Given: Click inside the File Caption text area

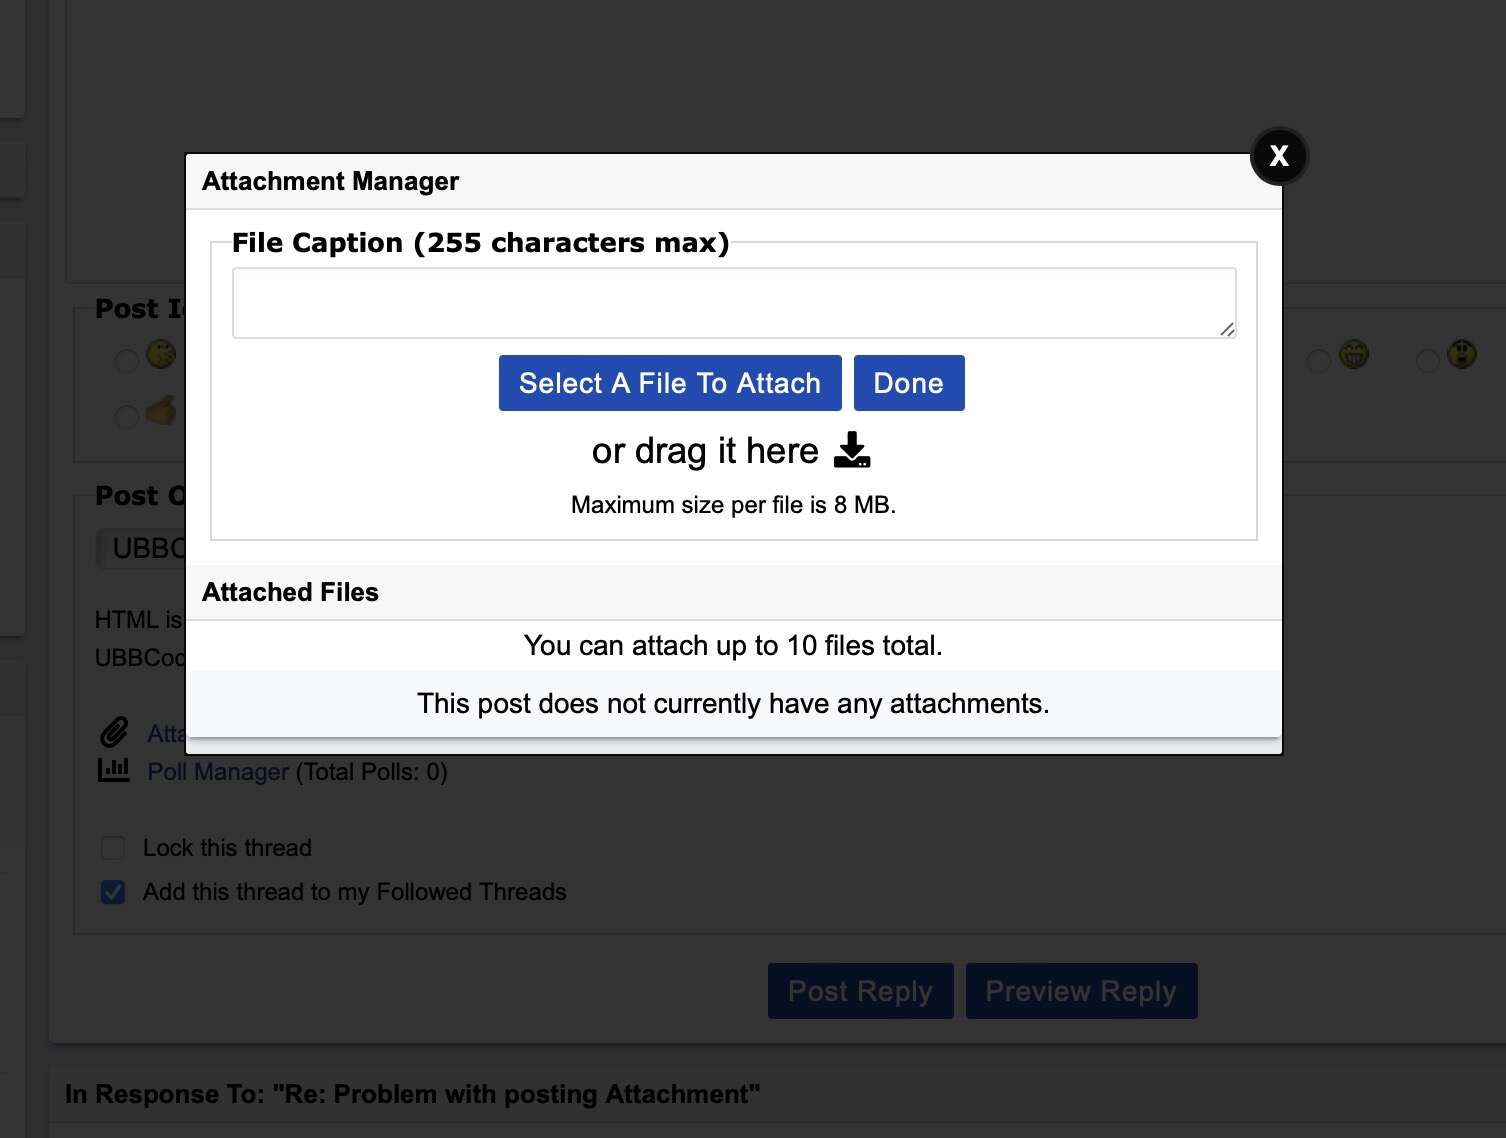Looking at the screenshot, I should point(734,303).
